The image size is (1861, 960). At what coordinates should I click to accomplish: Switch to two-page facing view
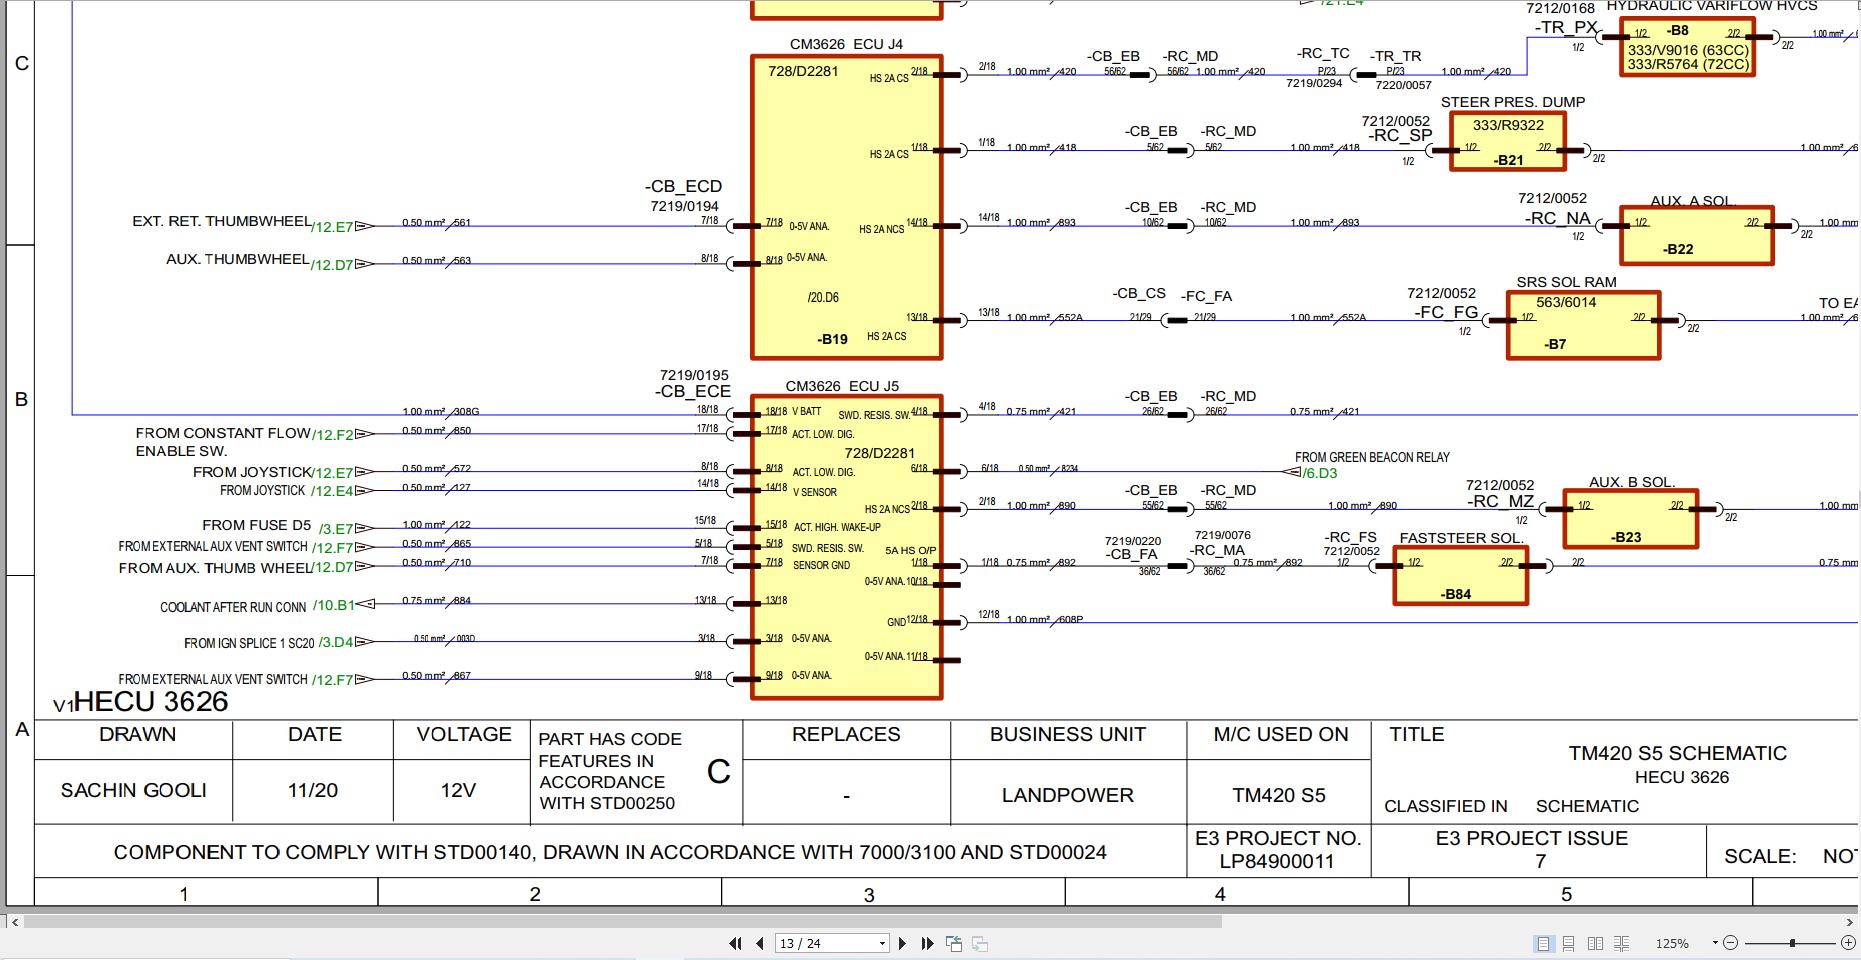(x=1595, y=943)
